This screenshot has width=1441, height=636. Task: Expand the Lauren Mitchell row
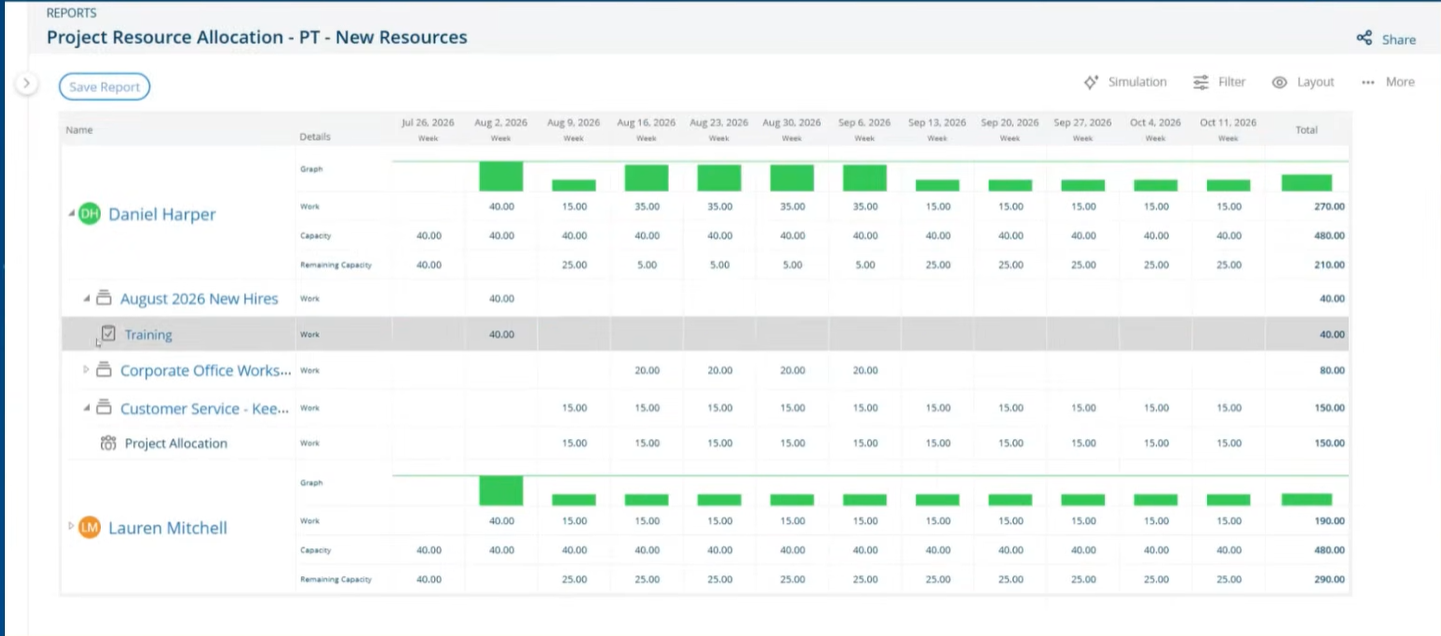coord(71,526)
